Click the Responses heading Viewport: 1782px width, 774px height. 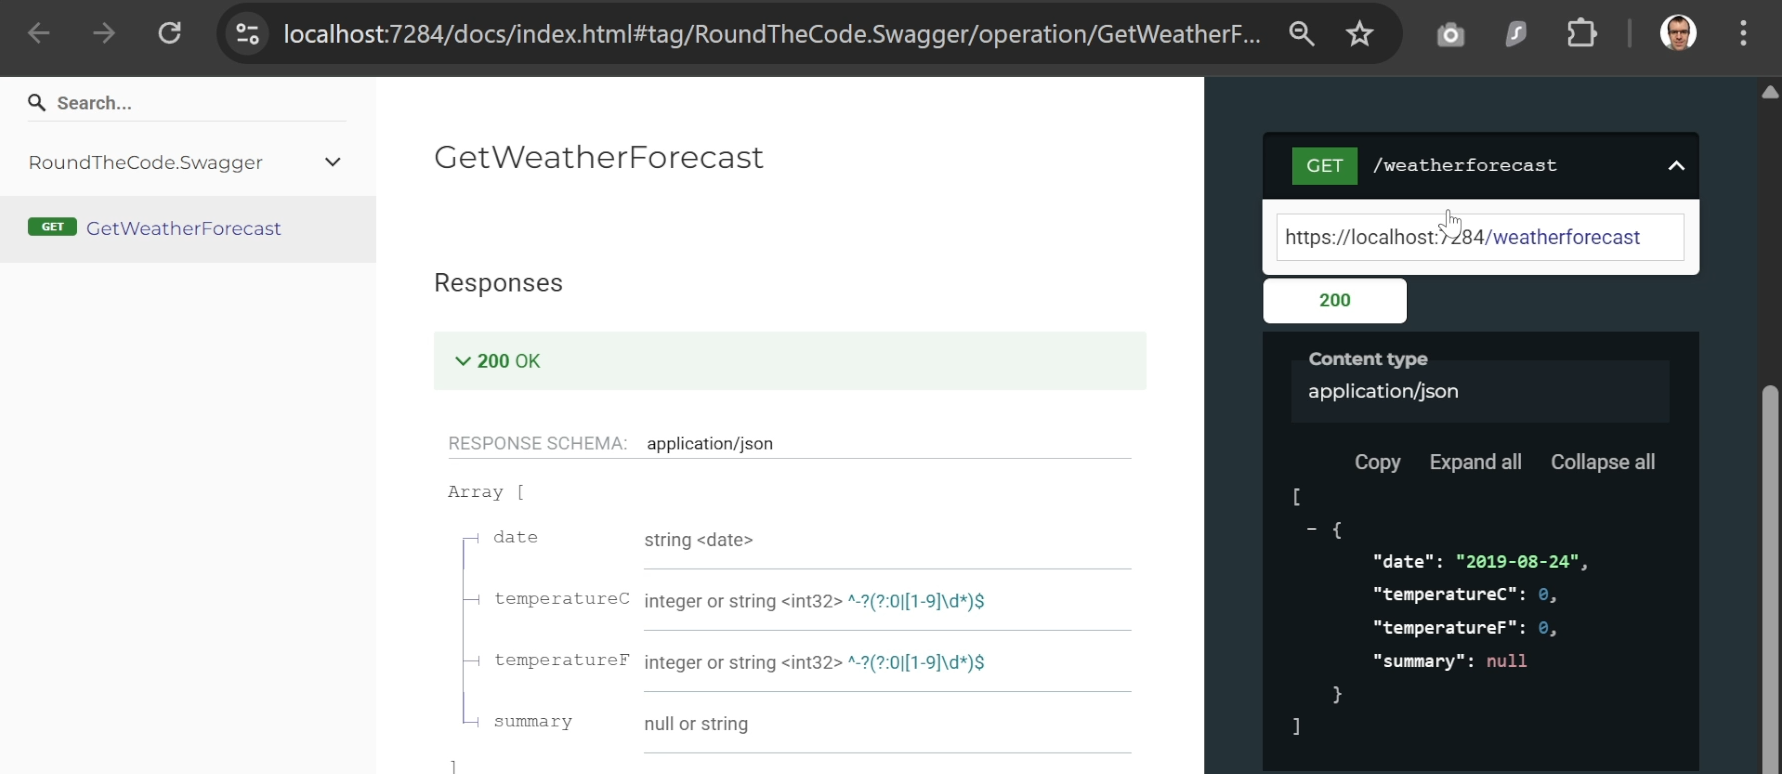[x=498, y=283]
